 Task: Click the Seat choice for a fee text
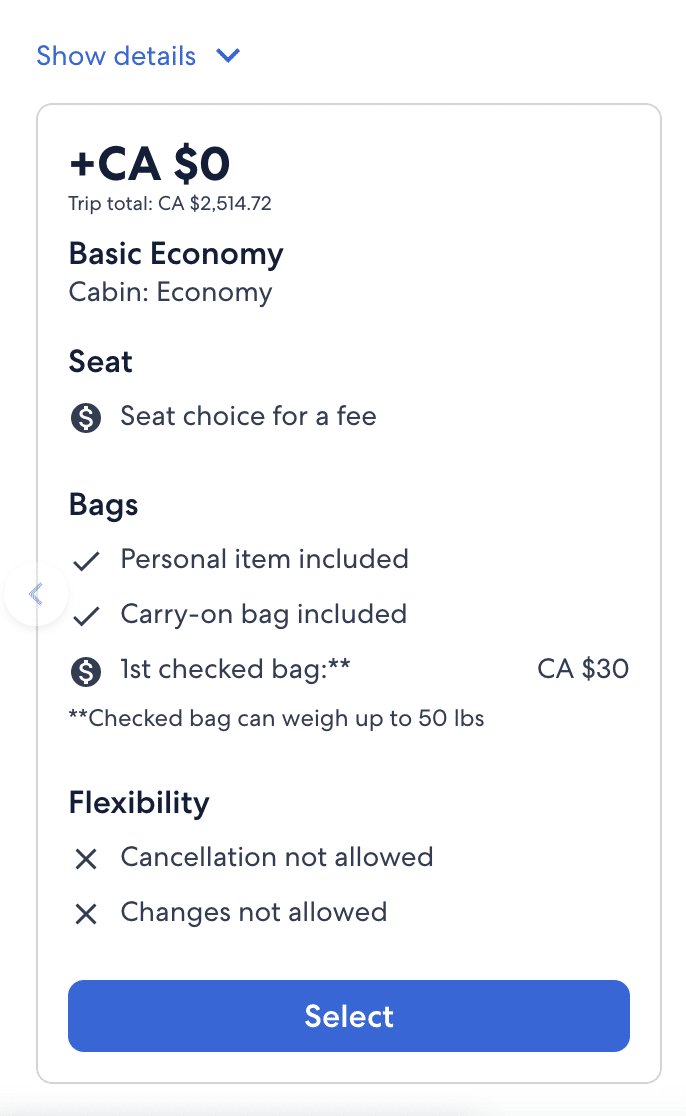[x=248, y=416]
